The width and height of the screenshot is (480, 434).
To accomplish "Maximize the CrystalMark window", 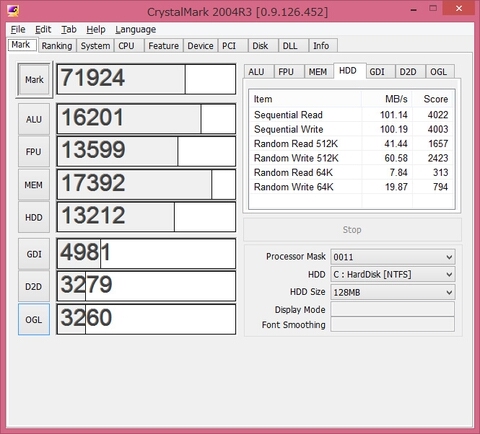I will [x=433, y=8].
